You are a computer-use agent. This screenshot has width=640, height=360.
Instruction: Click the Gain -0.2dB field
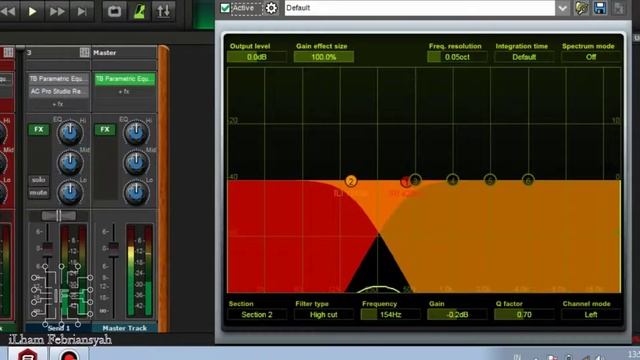pos(457,315)
